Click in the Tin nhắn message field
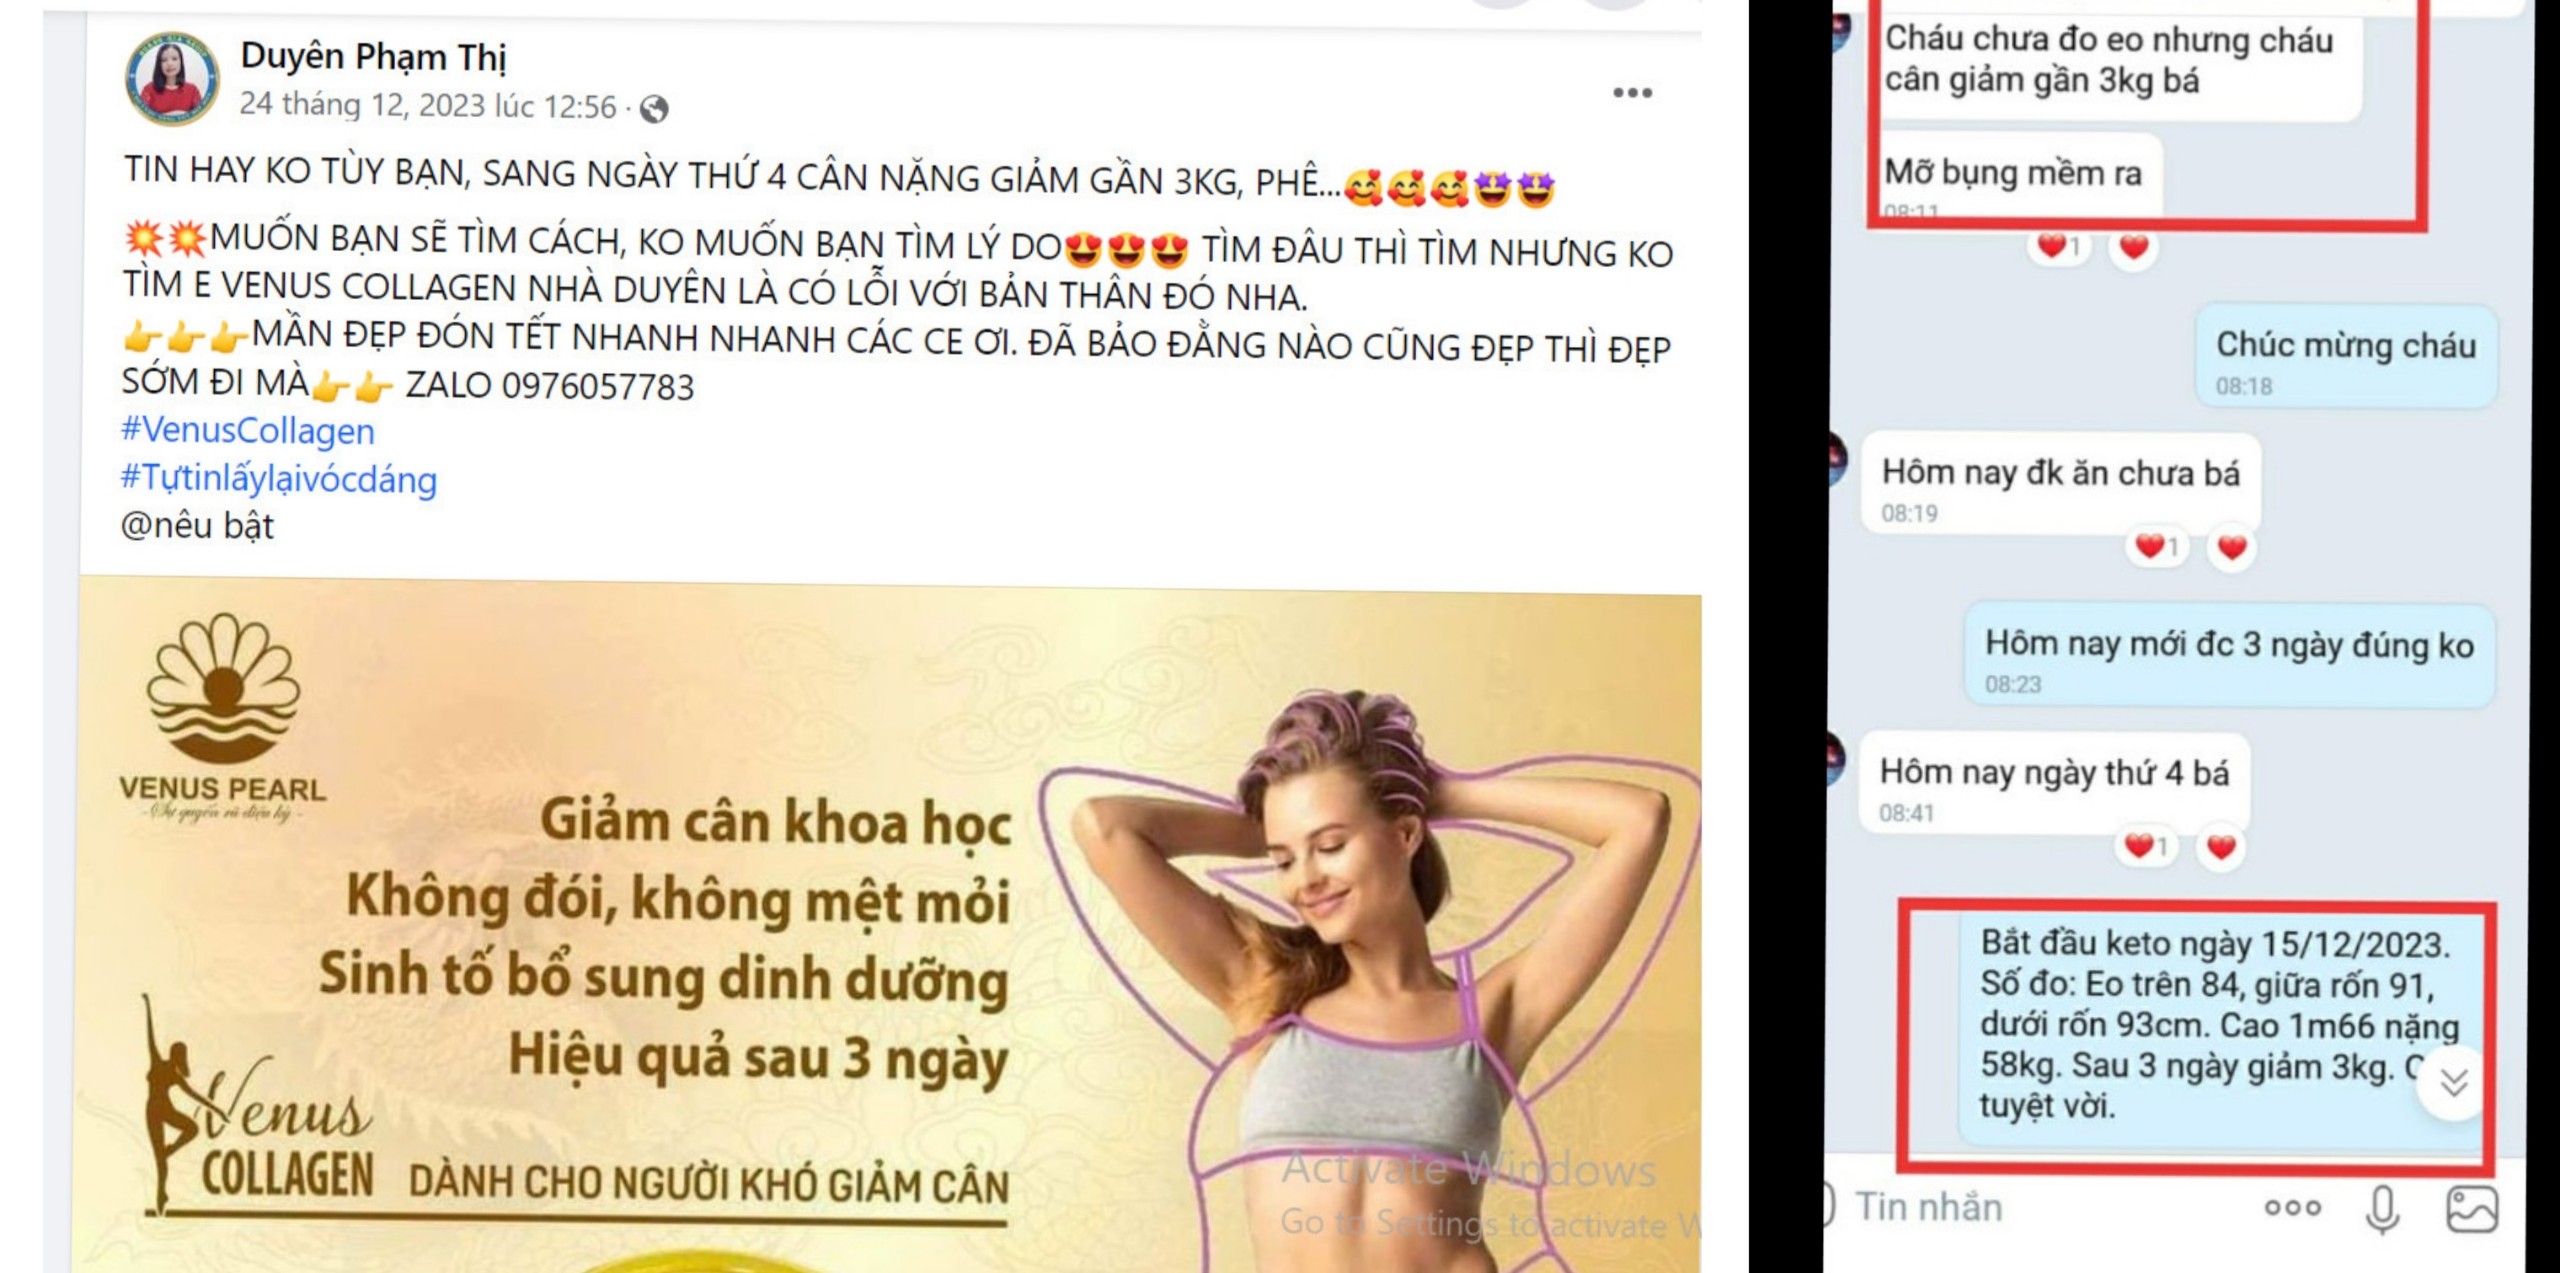2560x1273 pixels. (x=2040, y=1208)
